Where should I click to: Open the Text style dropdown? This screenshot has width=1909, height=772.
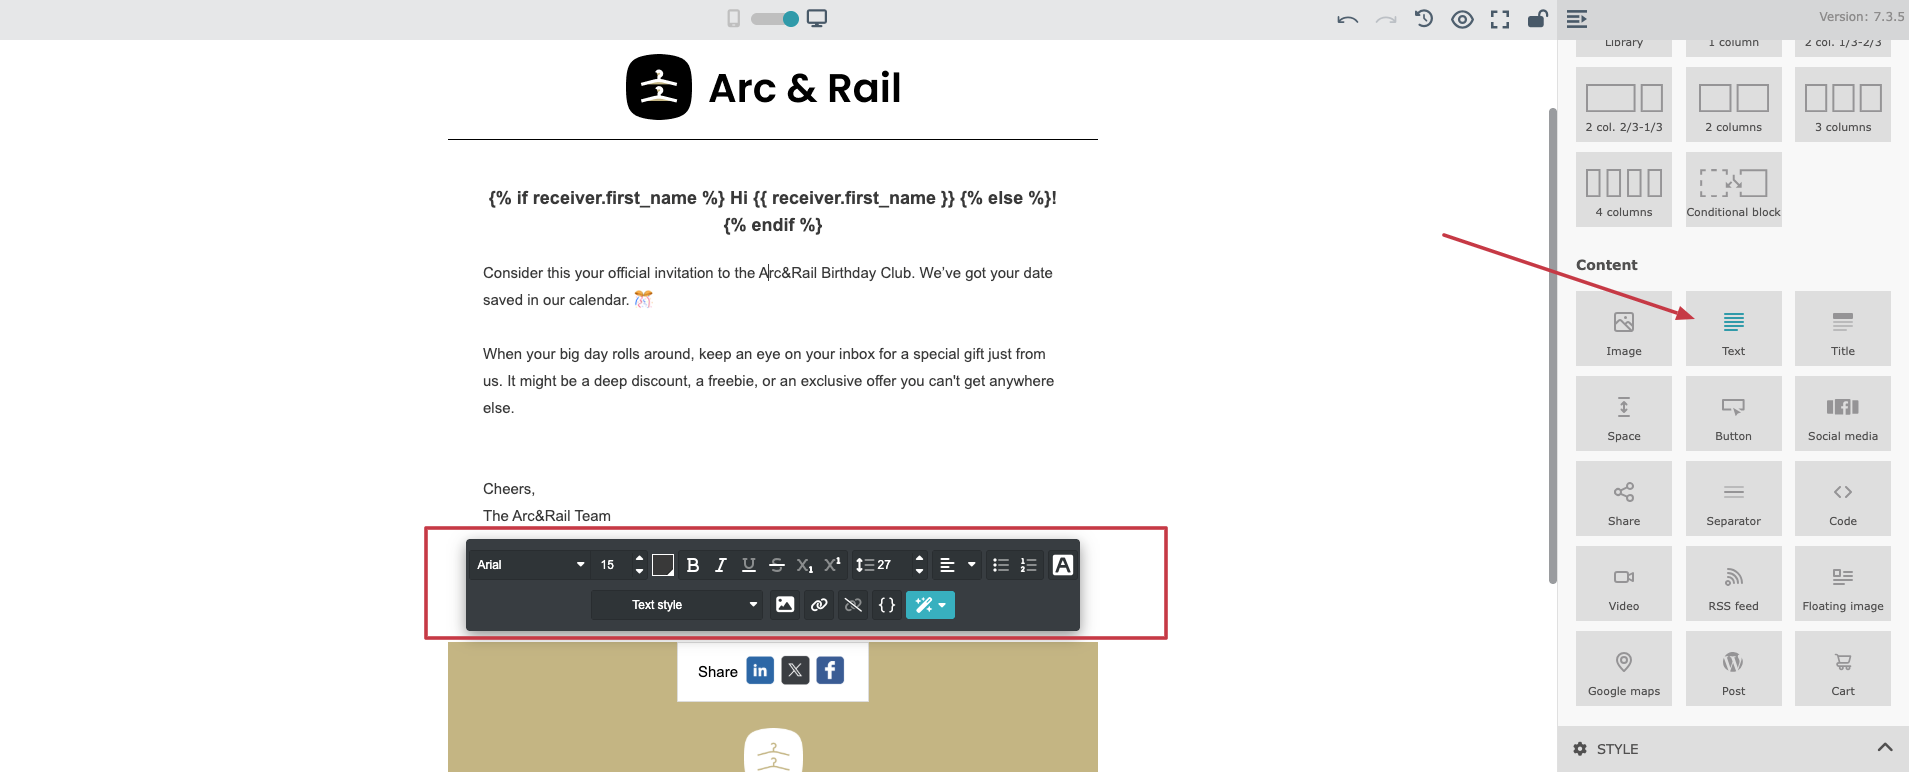677,605
